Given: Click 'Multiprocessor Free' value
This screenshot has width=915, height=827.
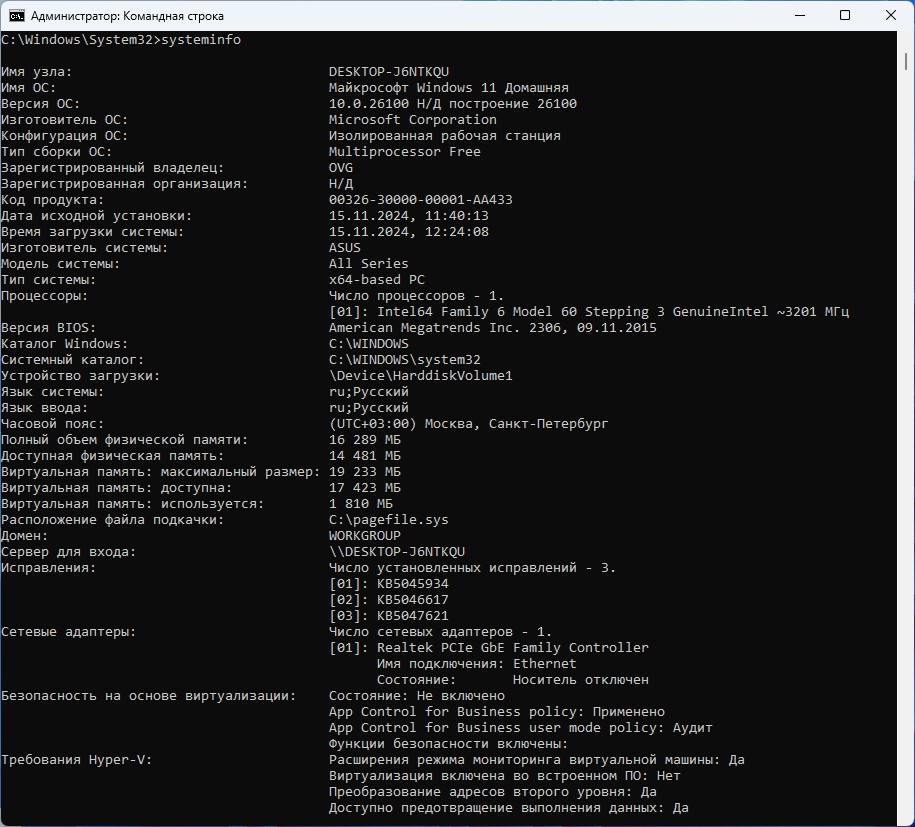Looking at the screenshot, I should (x=404, y=152).
